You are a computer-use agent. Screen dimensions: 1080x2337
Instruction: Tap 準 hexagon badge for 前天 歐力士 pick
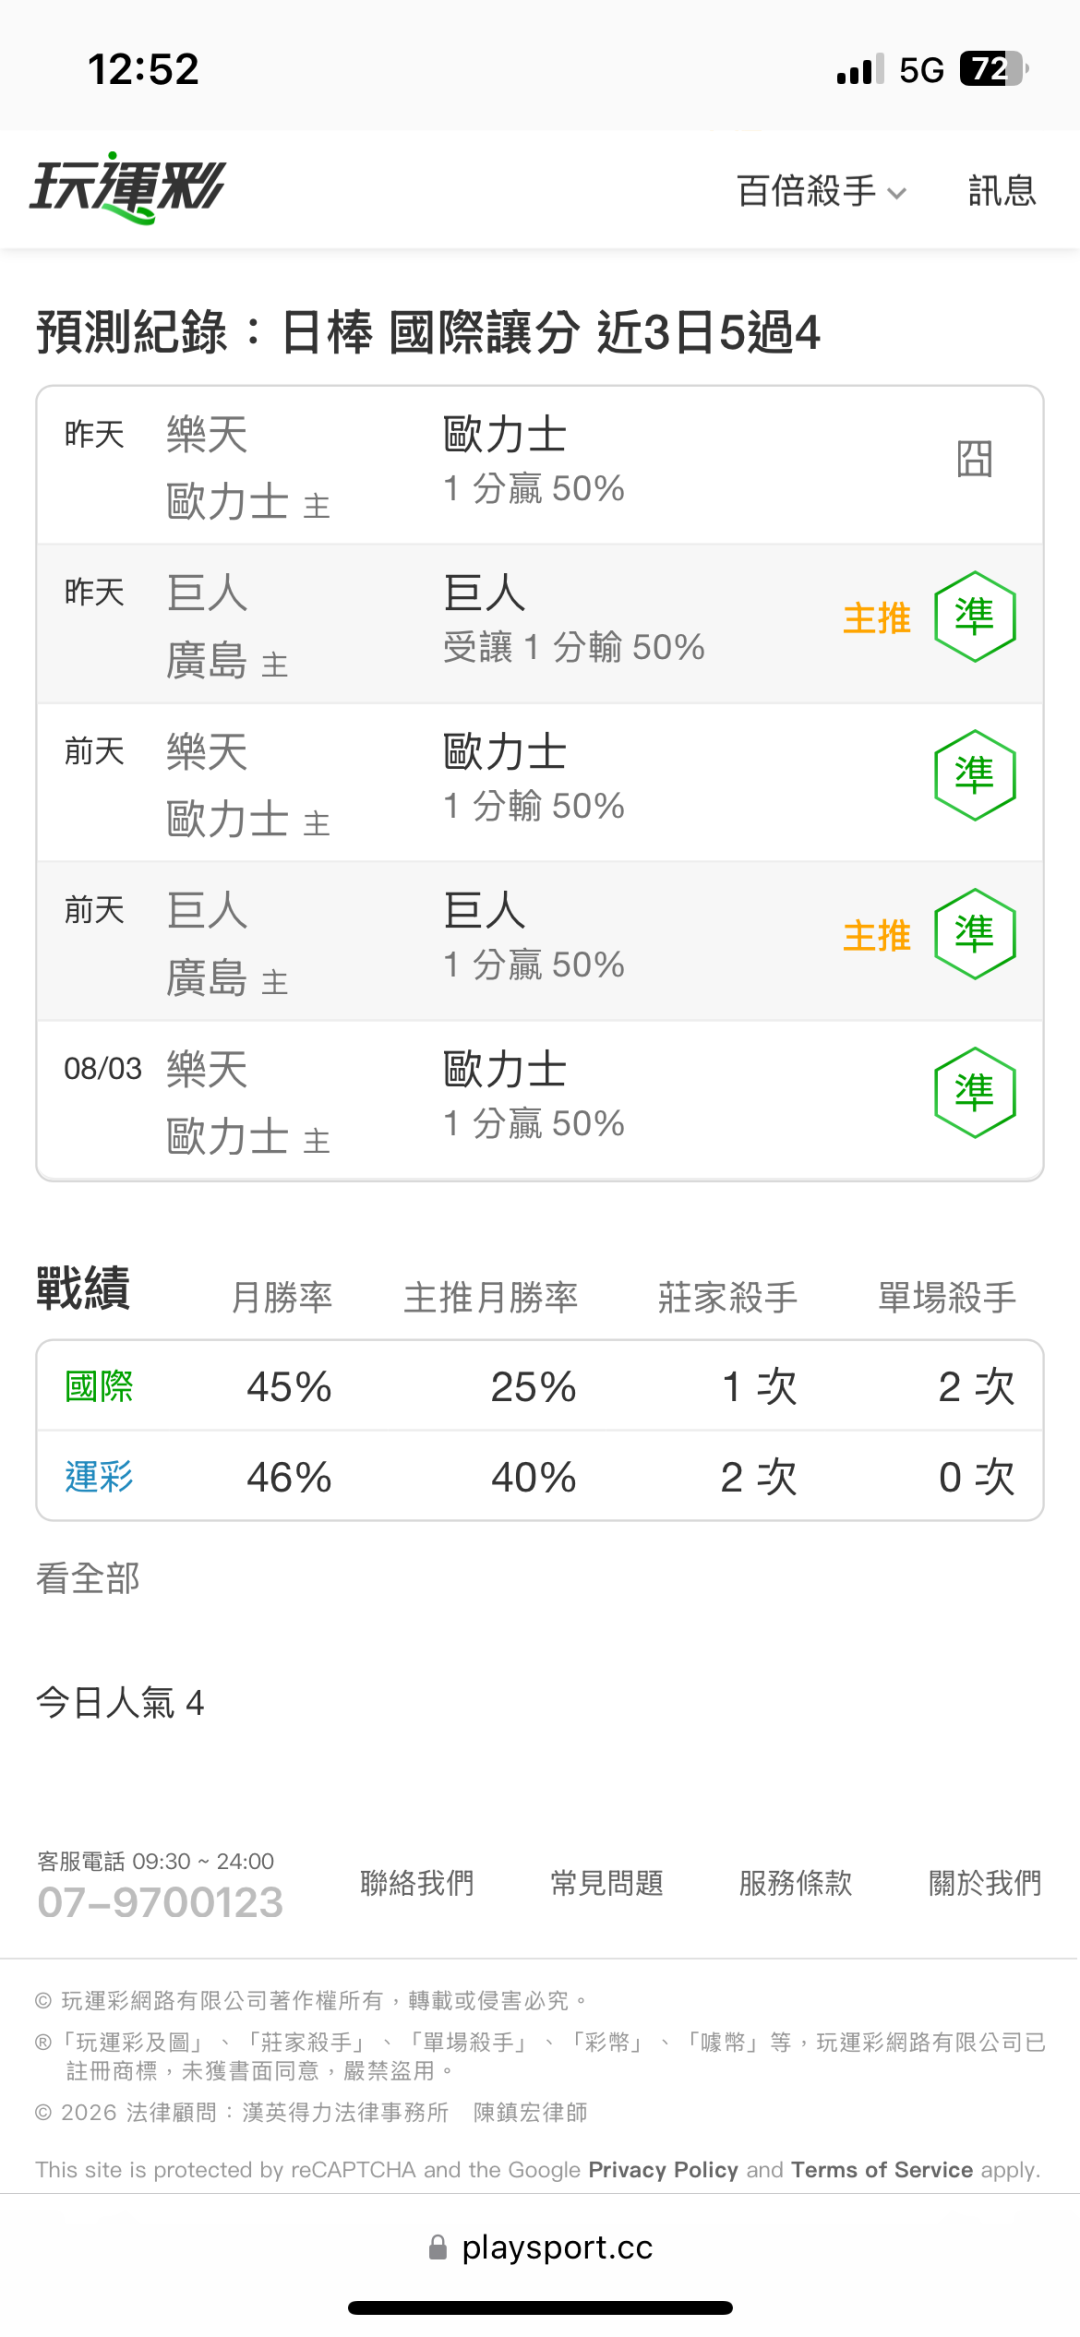[x=975, y=776]
